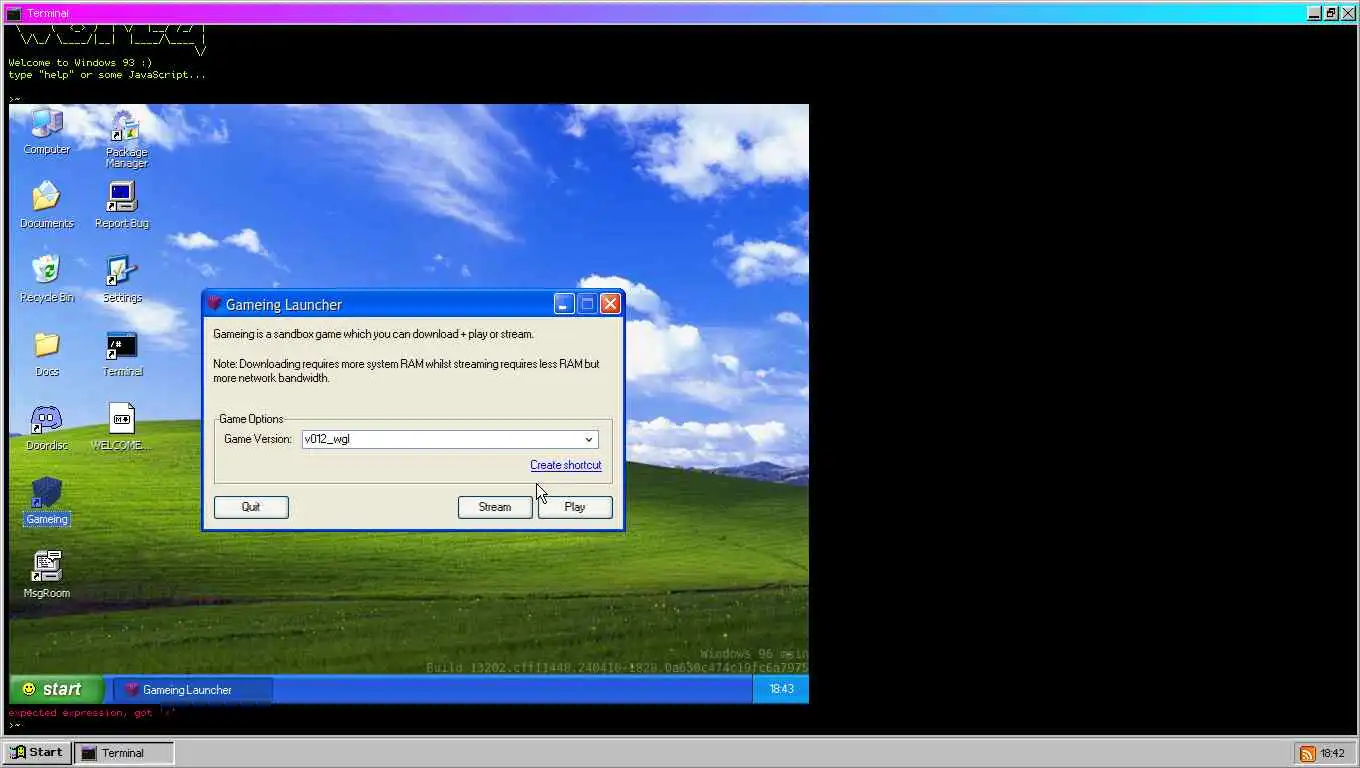Image resolution: width=1360 pixels, height=768 pixels.
Task: Close the outer Terminal window
Action: [1348, 13]
